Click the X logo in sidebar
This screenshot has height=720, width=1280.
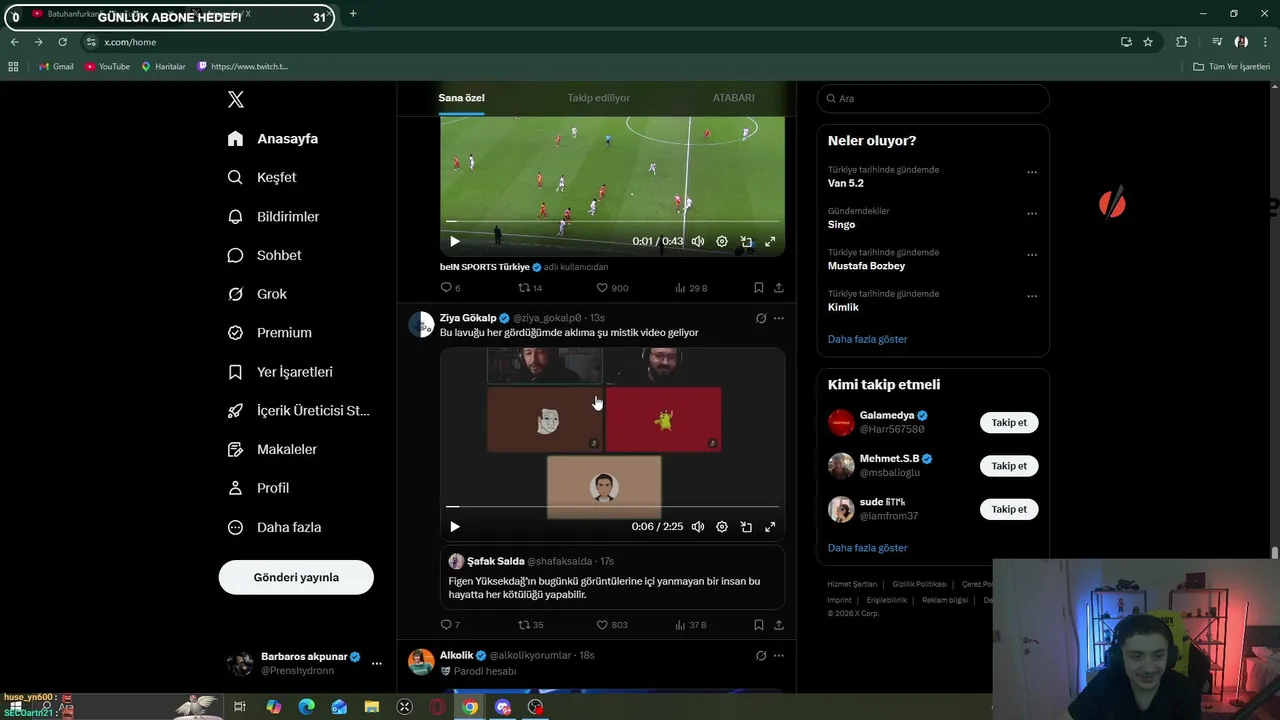pos(236,99)
